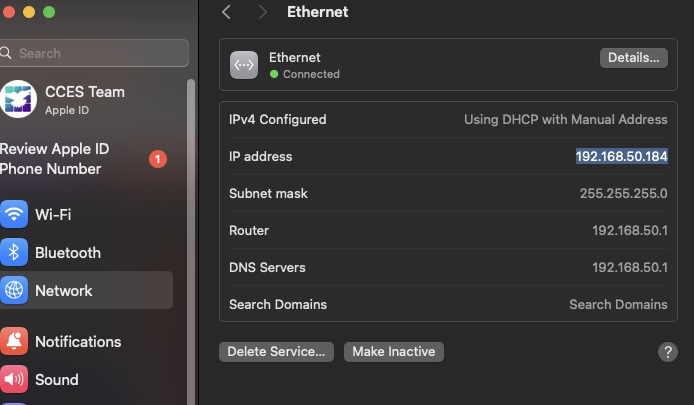Open help with the question mark button

click(668, 352)
